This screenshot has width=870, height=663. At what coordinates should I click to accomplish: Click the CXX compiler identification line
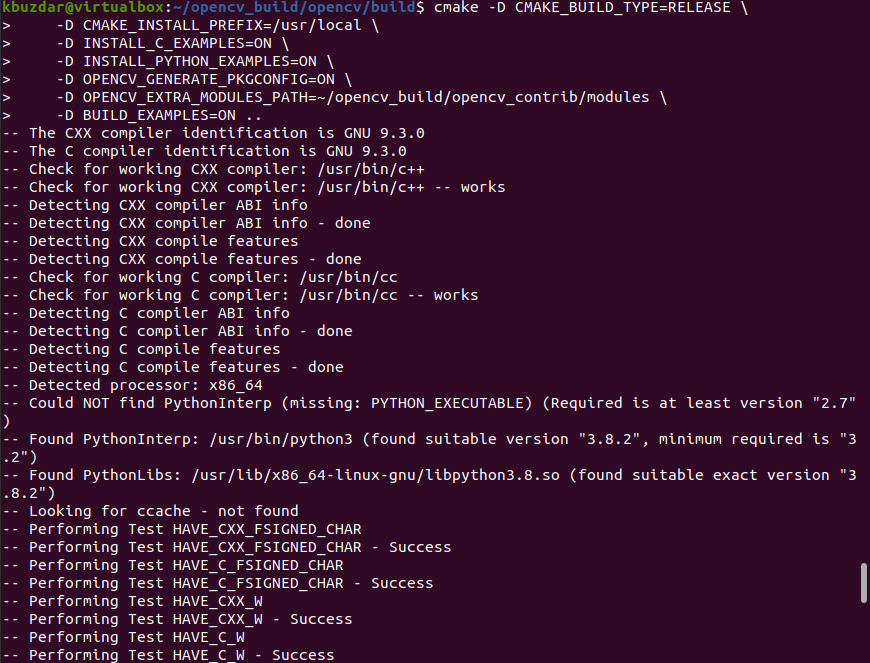pyautogui.click(x=226, y=133)
